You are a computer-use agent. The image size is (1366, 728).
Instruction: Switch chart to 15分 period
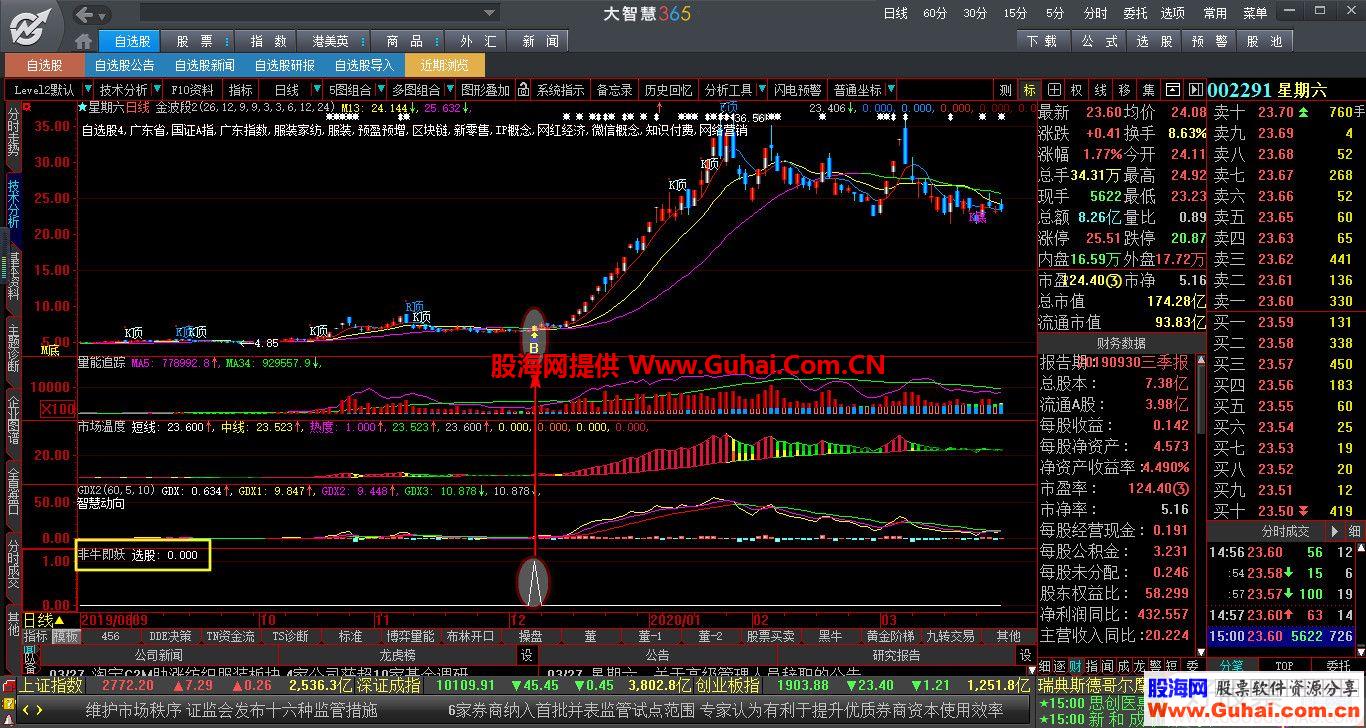pos(1015,14)
